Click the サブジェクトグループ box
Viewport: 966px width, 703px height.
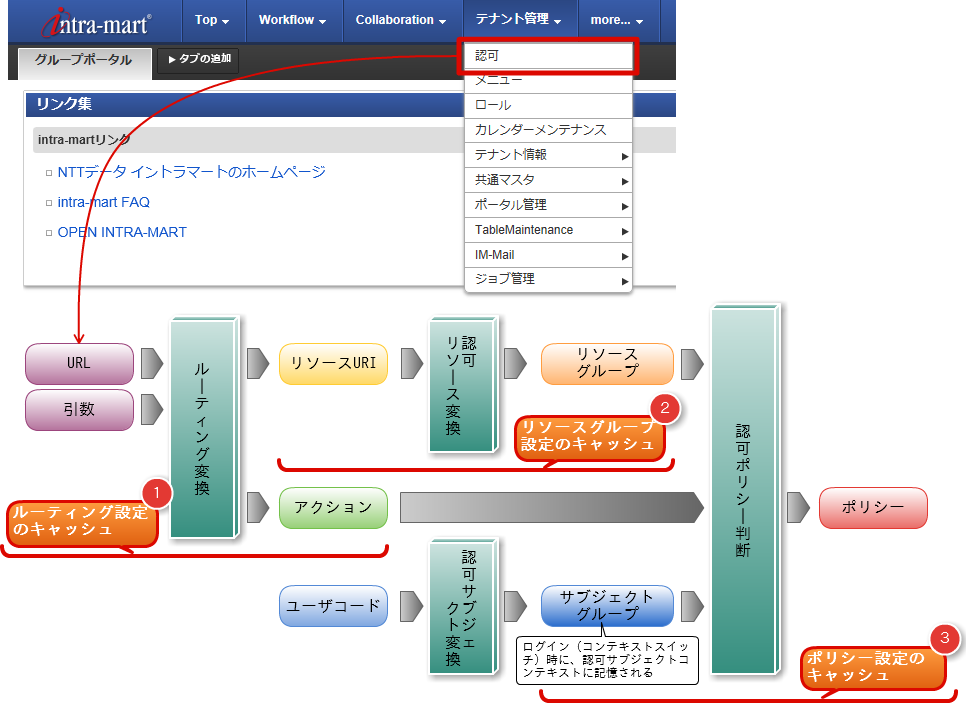(607, 606)
